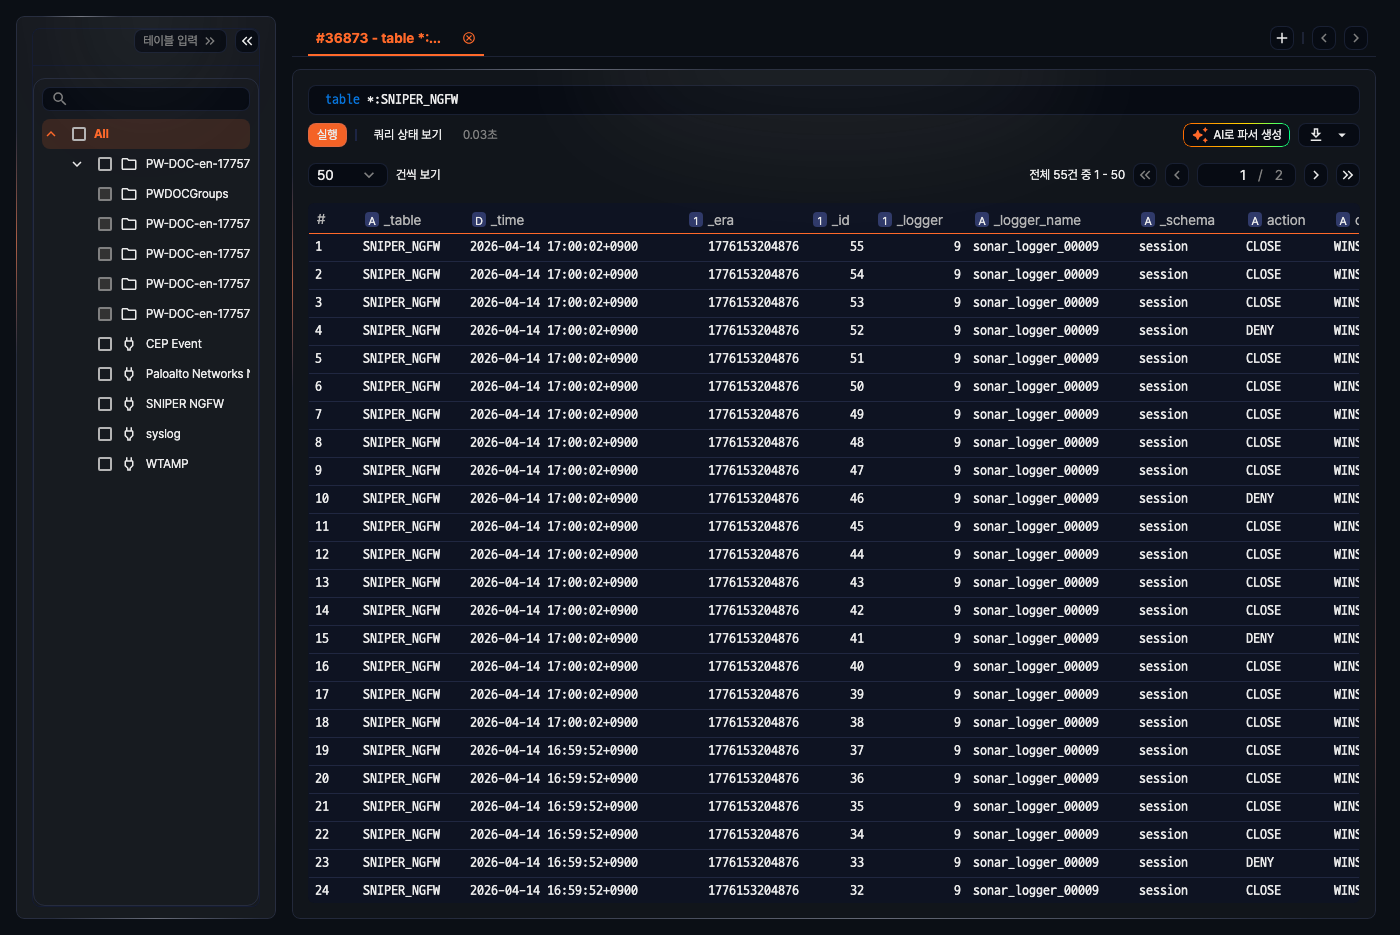This screenshot has height=935, width=1400.
Task: Tick the WTAMP checkbox
Action: 105,464
